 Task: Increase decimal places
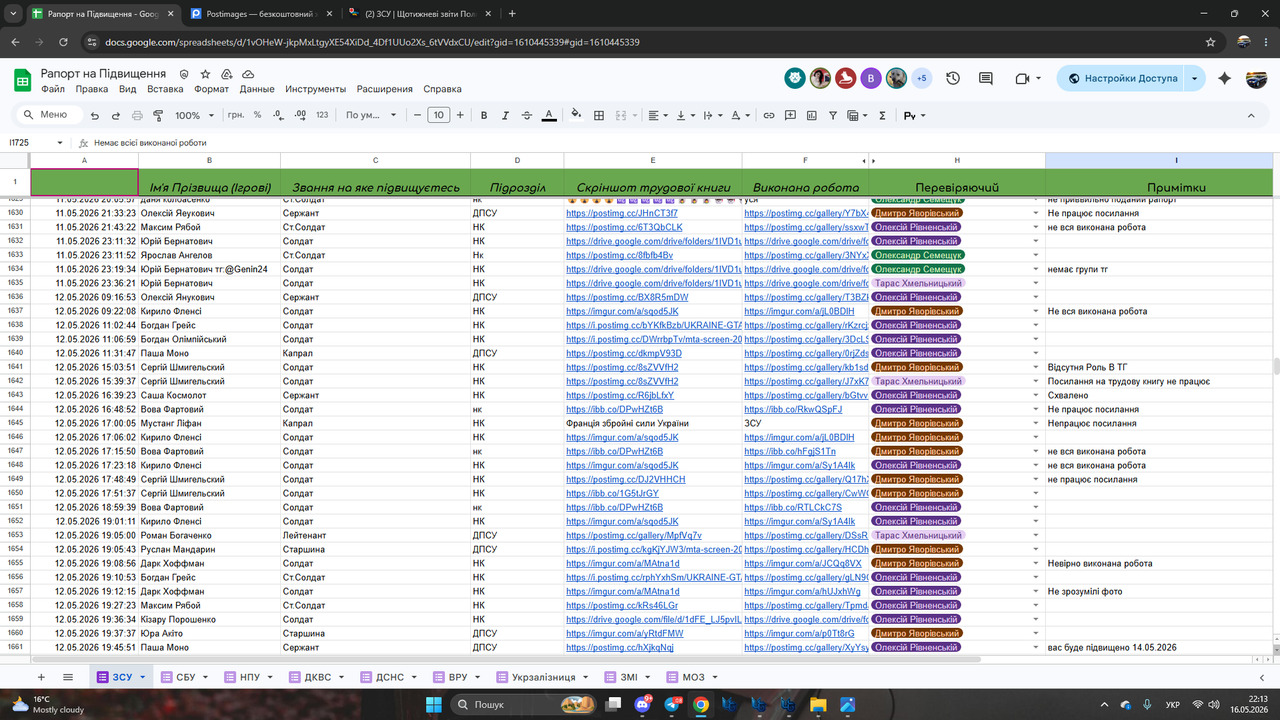(300, 115)
